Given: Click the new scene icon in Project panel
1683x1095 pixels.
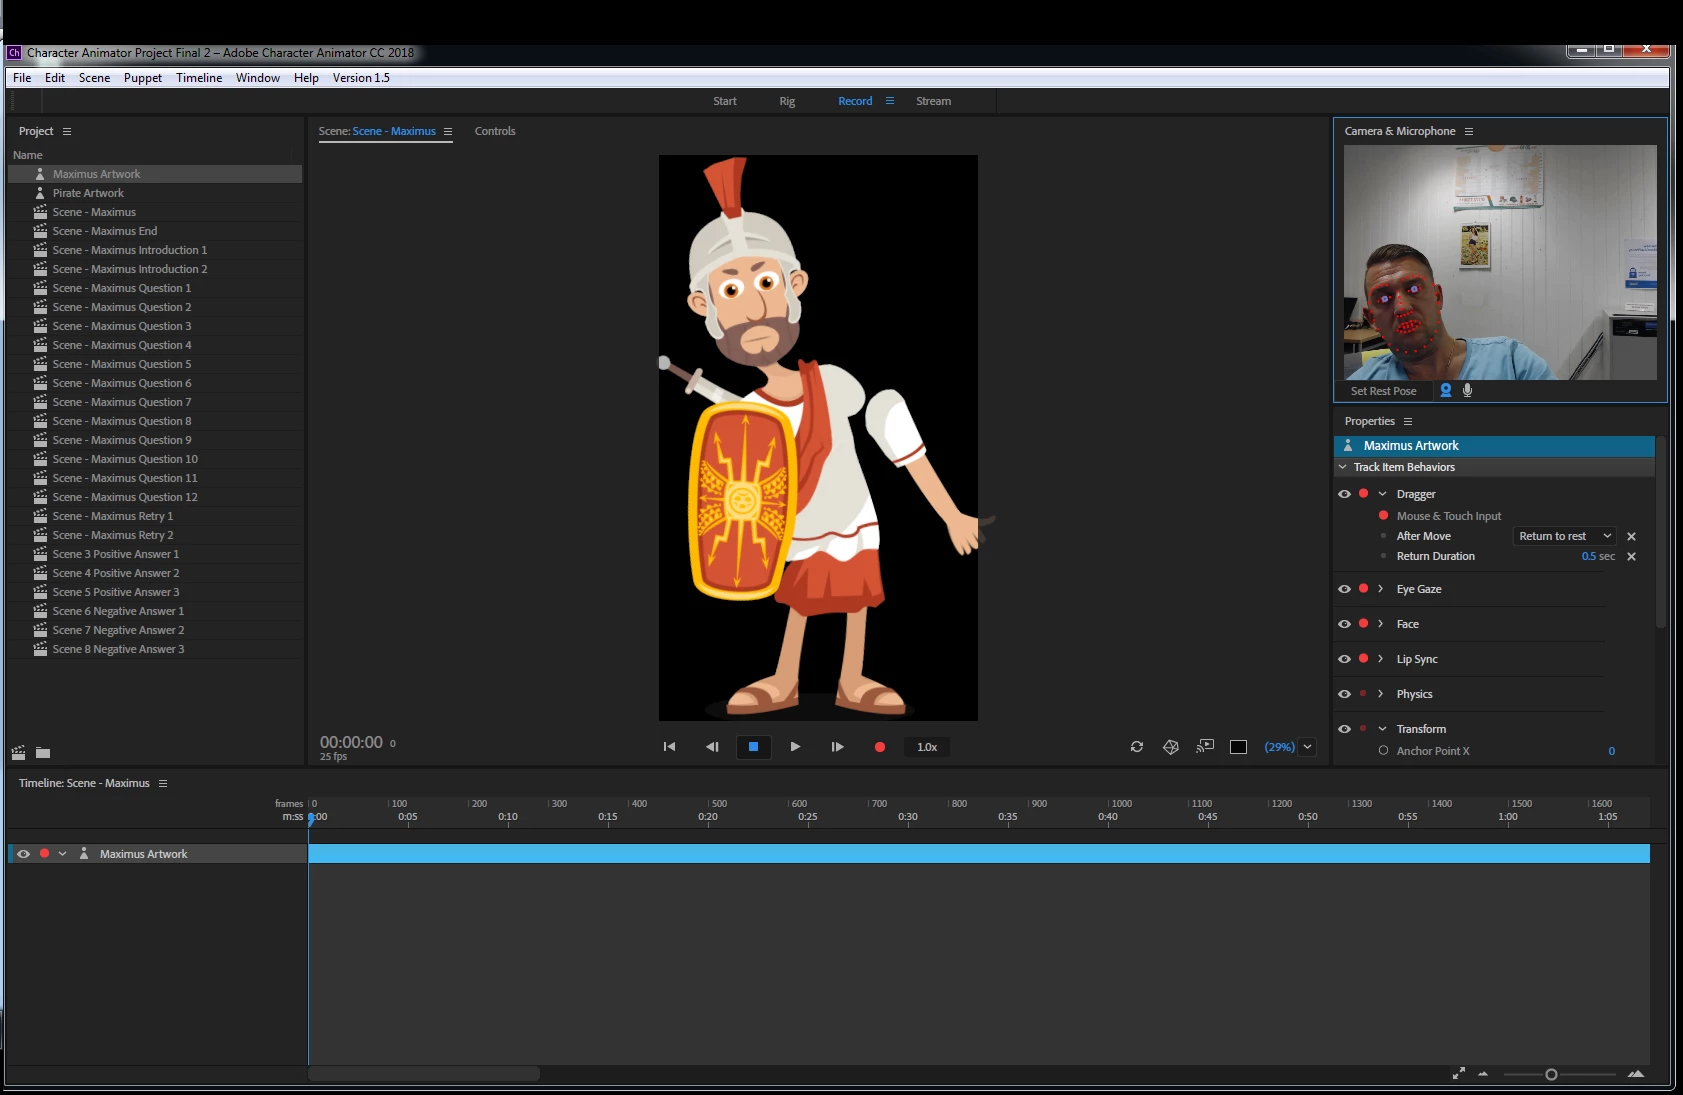Looking at the screenshot, I should click(18, 753).
